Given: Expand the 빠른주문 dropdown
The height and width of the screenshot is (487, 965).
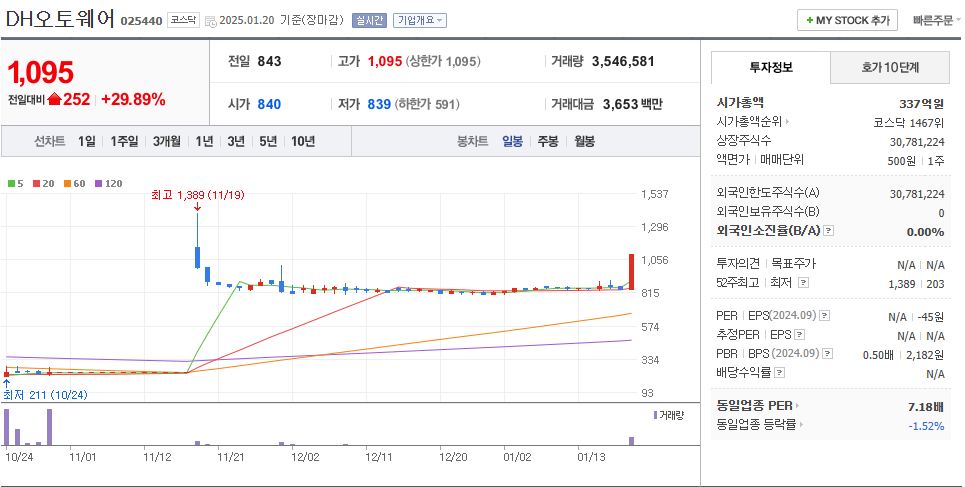Looking at the screenshot, I should tap(932, 20).
